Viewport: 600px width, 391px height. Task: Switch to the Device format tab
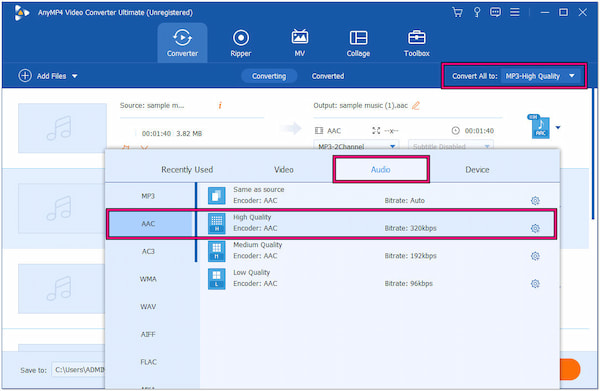477,169
